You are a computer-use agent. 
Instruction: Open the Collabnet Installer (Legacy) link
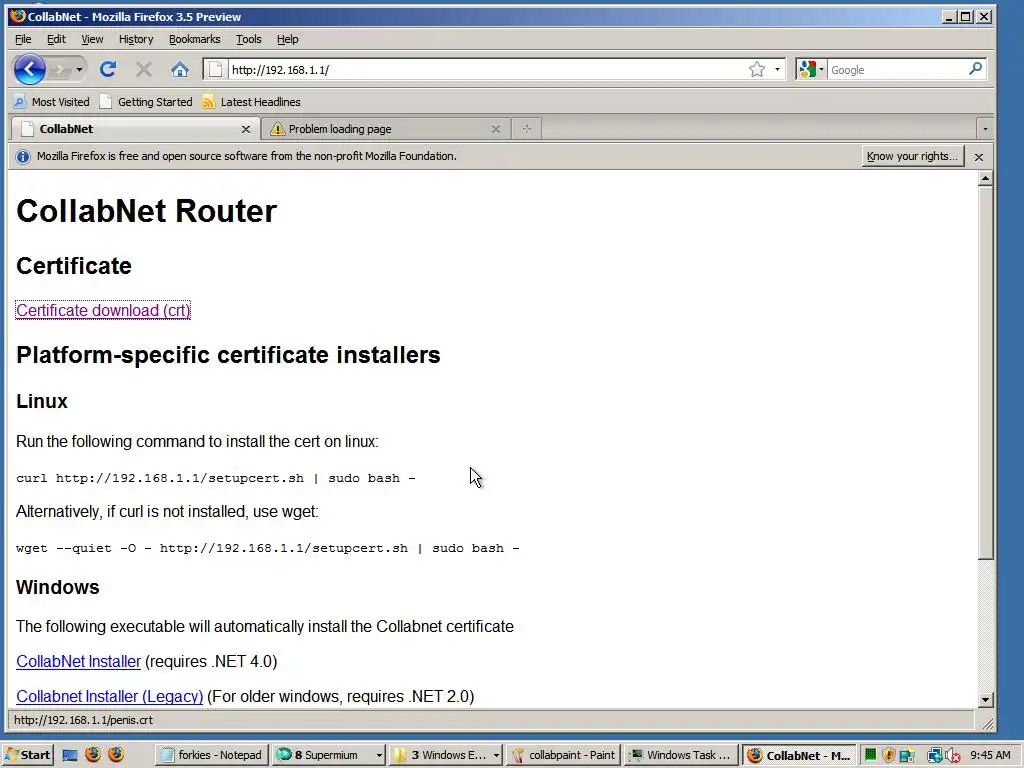tap(110, 696)
